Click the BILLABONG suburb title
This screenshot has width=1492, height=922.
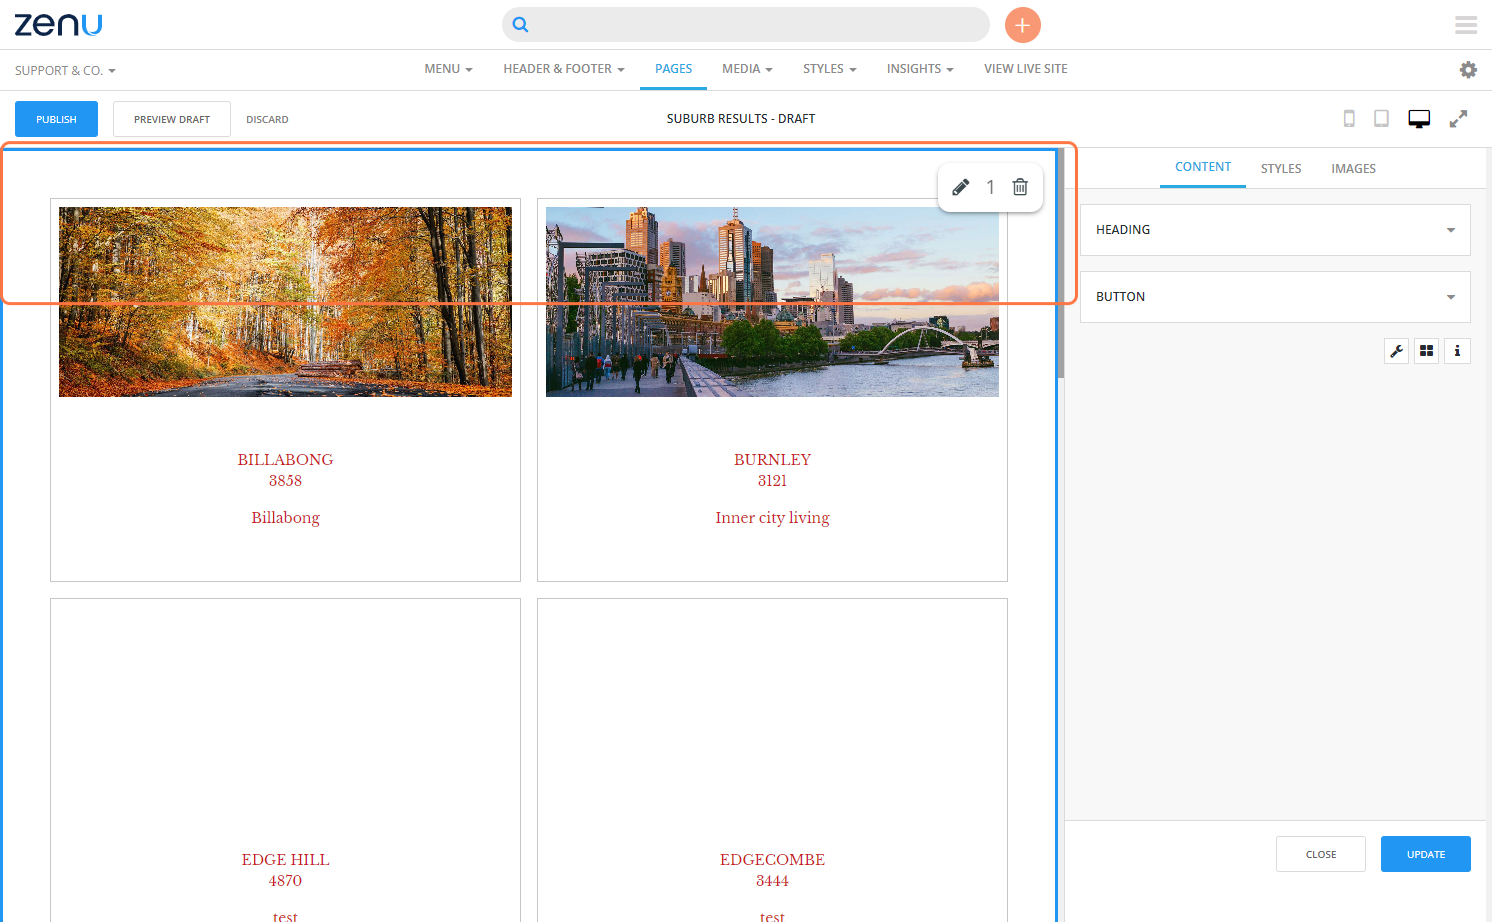tap(285, 460)
